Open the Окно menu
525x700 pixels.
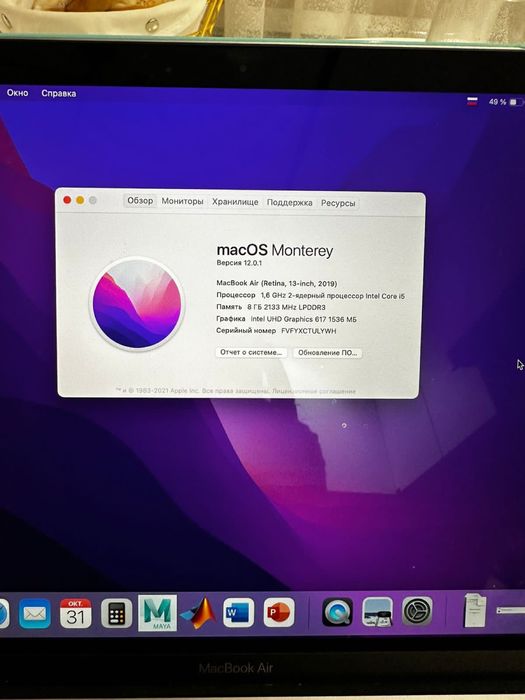pos(17,93)
